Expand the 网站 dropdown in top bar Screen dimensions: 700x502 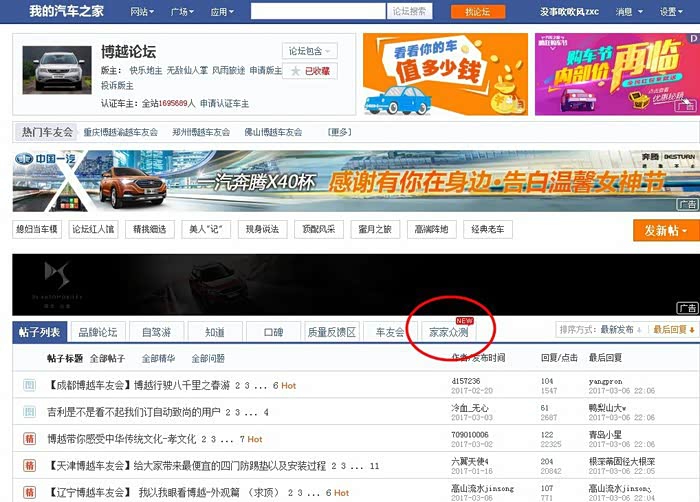click(x=143, y=12)
